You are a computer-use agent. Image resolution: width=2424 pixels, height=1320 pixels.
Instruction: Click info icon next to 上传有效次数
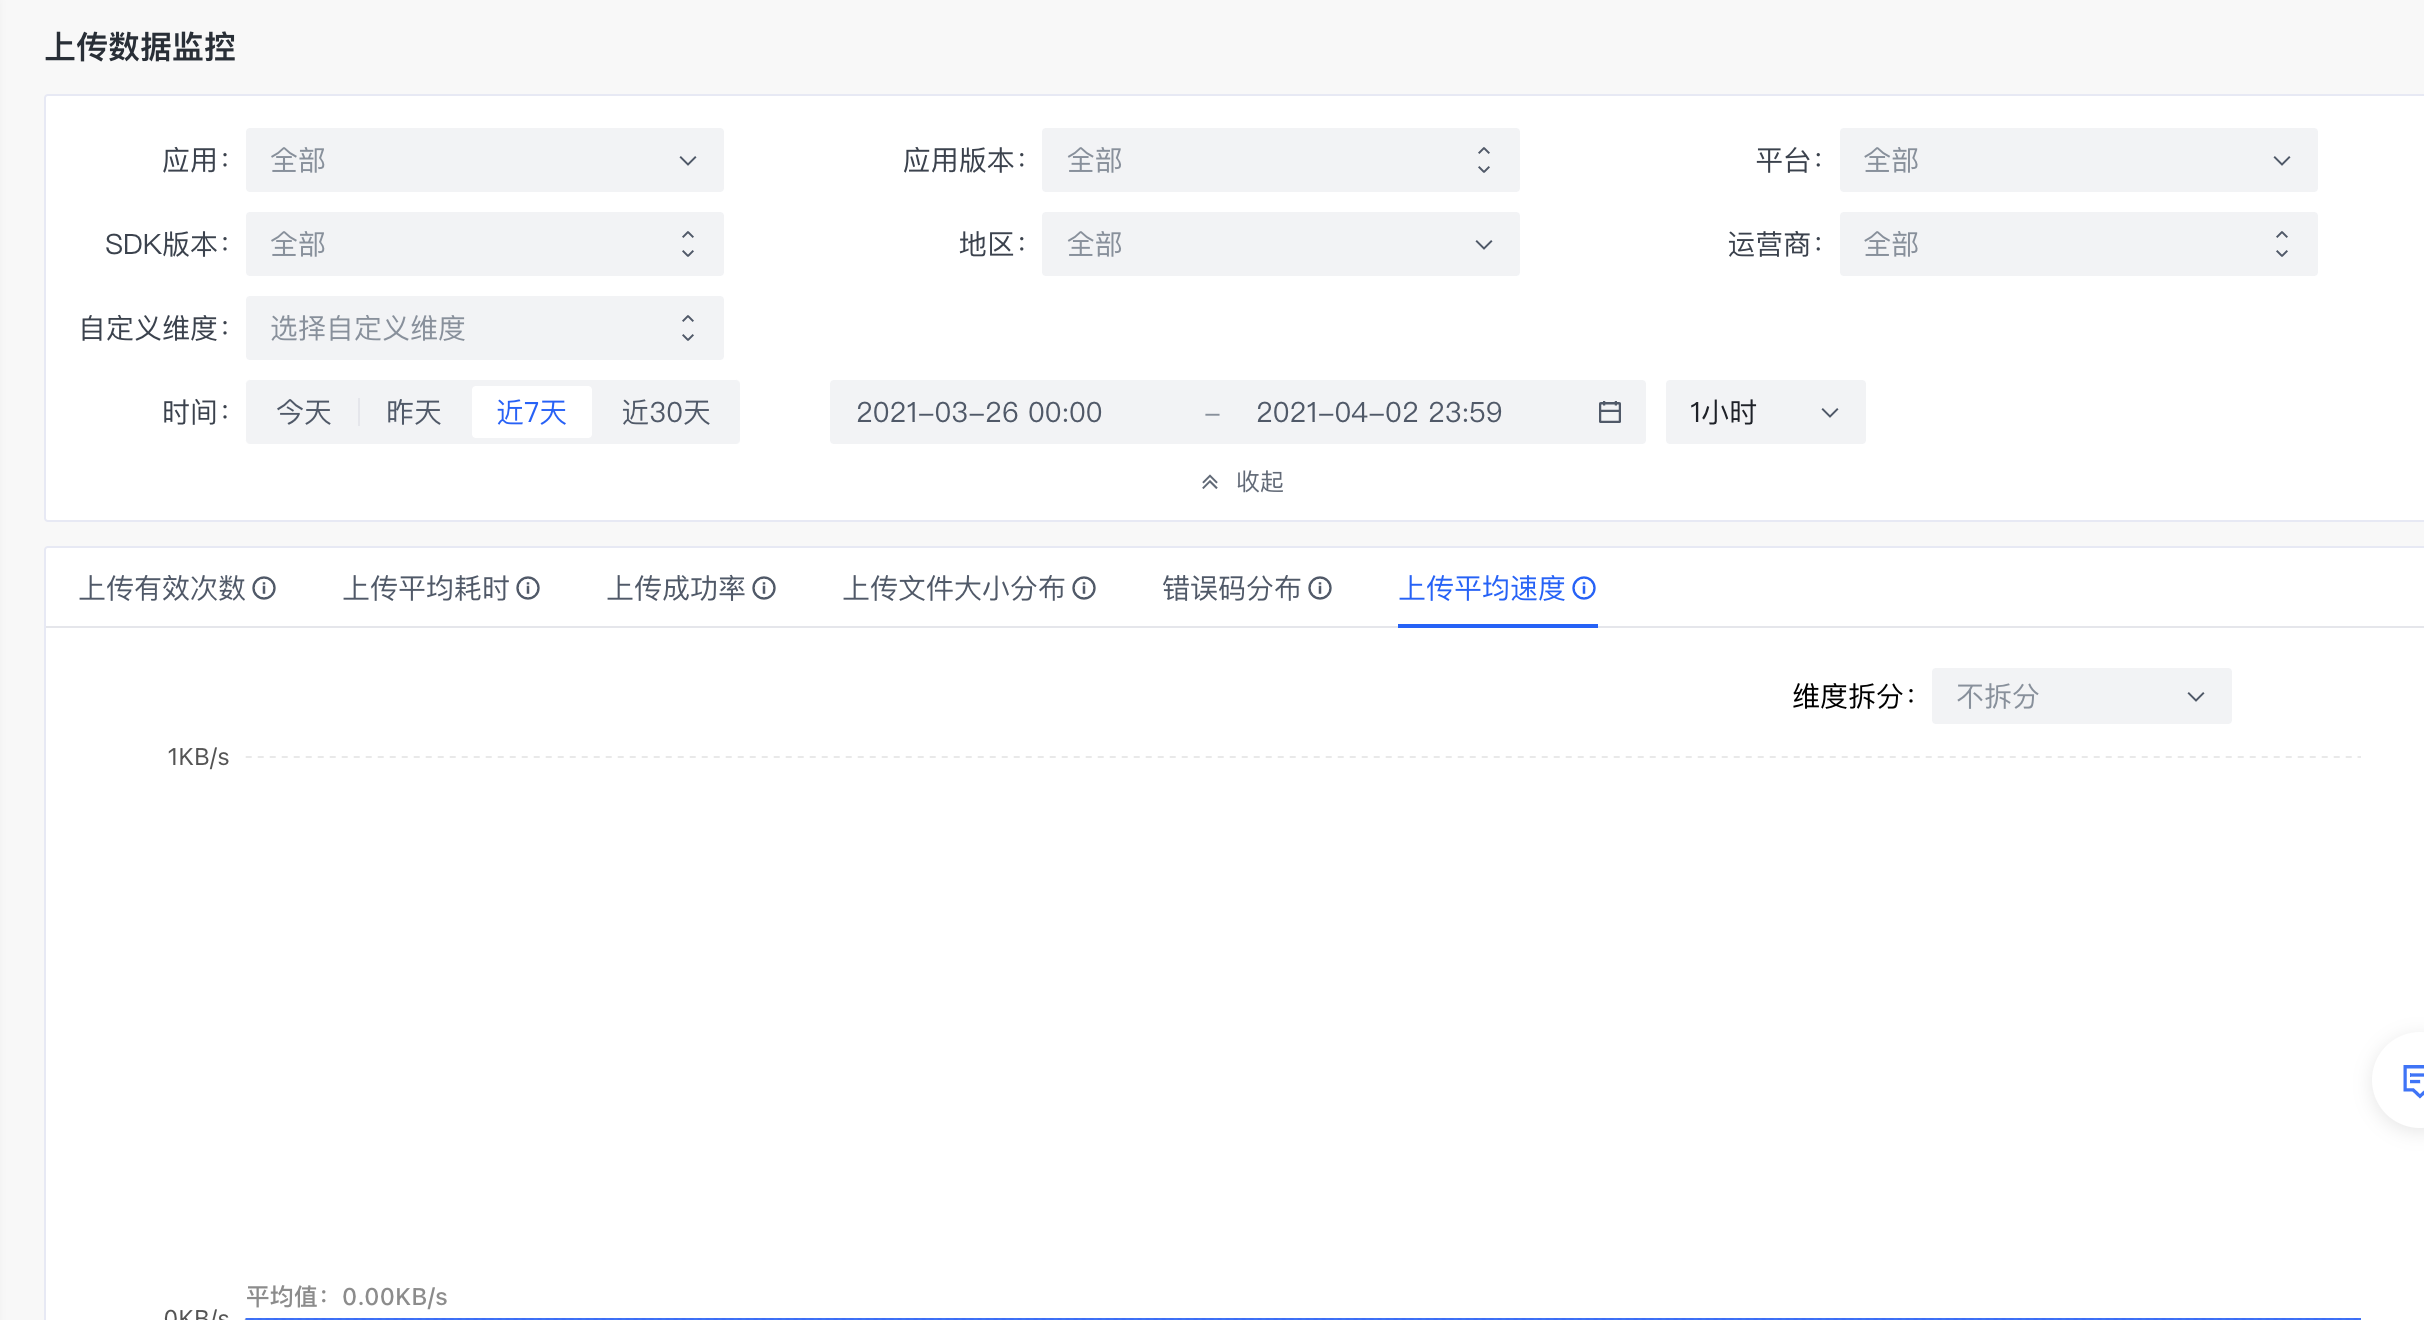tap(264, 588)
